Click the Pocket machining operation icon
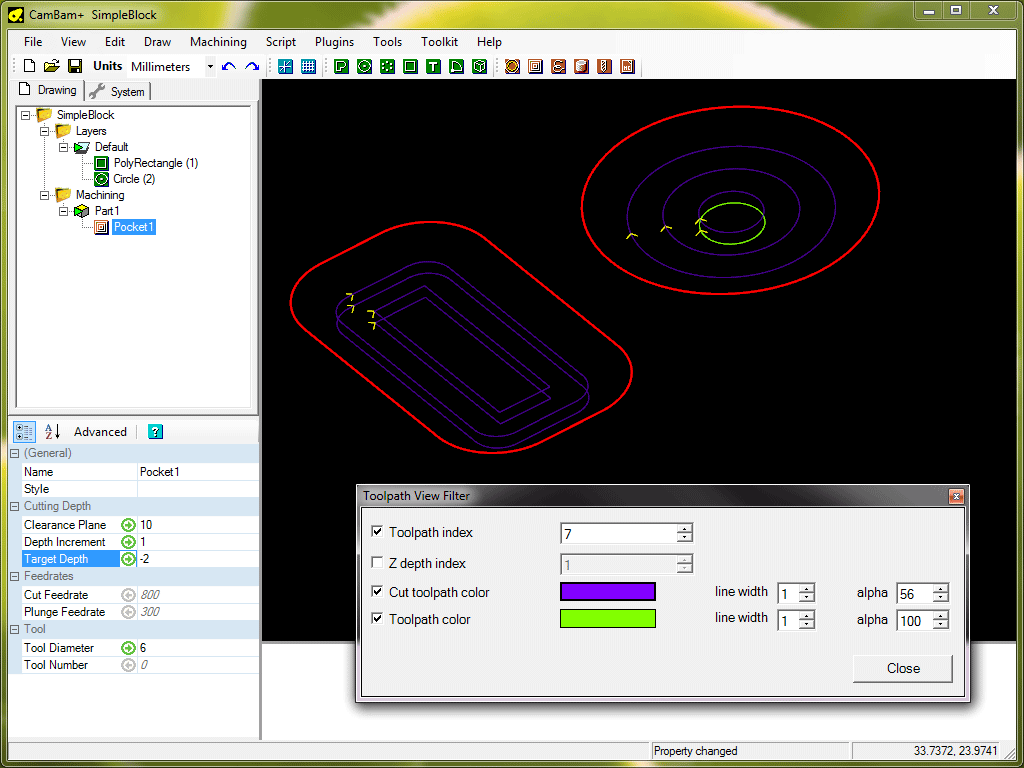The height and width of the screenshot is (768, 1024). (x=535, y=67)
